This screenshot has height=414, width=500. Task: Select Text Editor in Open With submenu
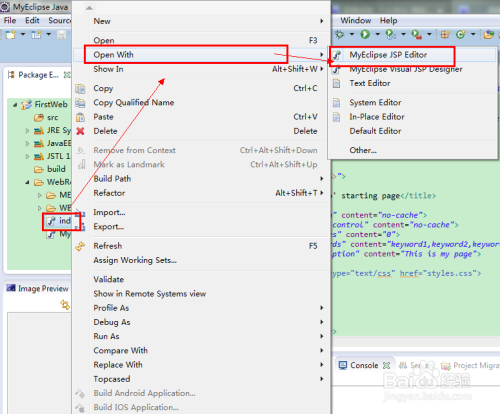click(370, 83)
